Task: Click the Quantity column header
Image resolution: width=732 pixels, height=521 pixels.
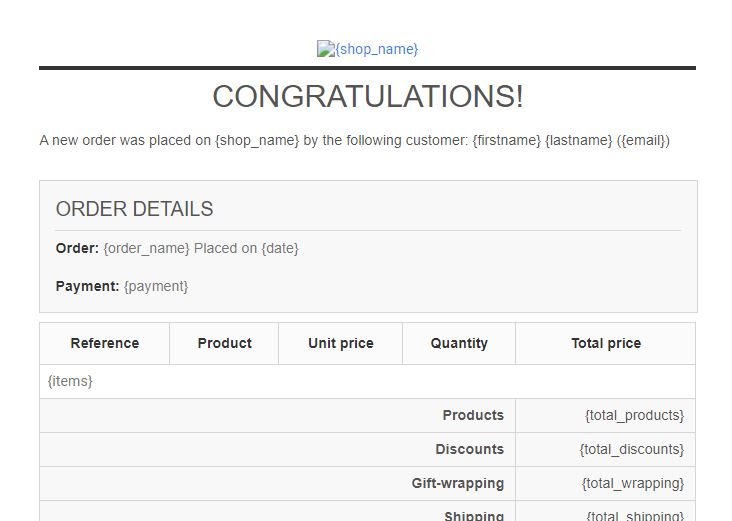Action: click(459, 343)
